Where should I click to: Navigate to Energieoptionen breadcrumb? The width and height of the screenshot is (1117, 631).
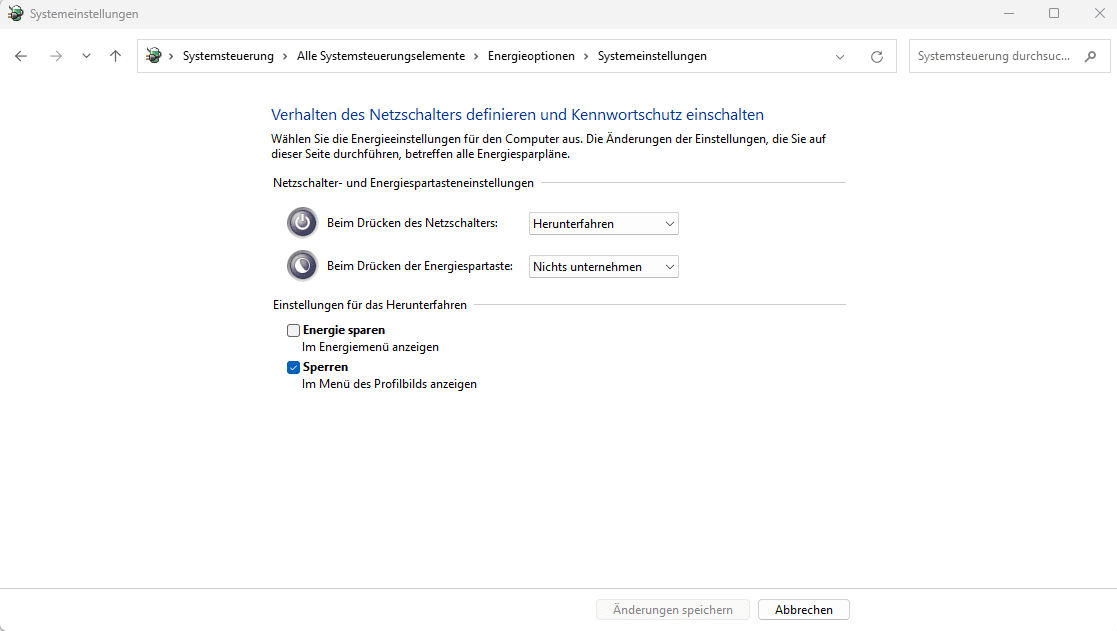pos(531,56)
